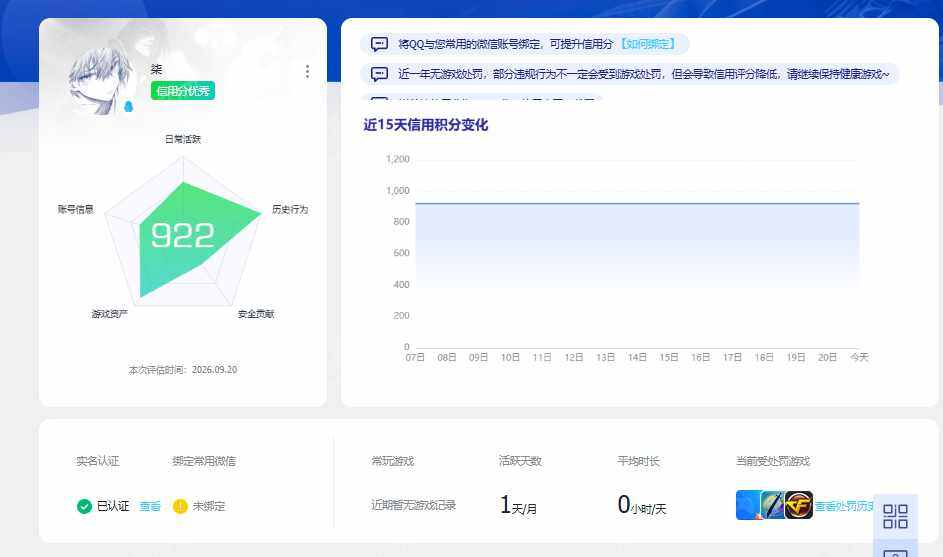Image resolution: width=943 pixels, height=557 pixels.
Task: Click the 平均时长 label
Action: (639, 461)
